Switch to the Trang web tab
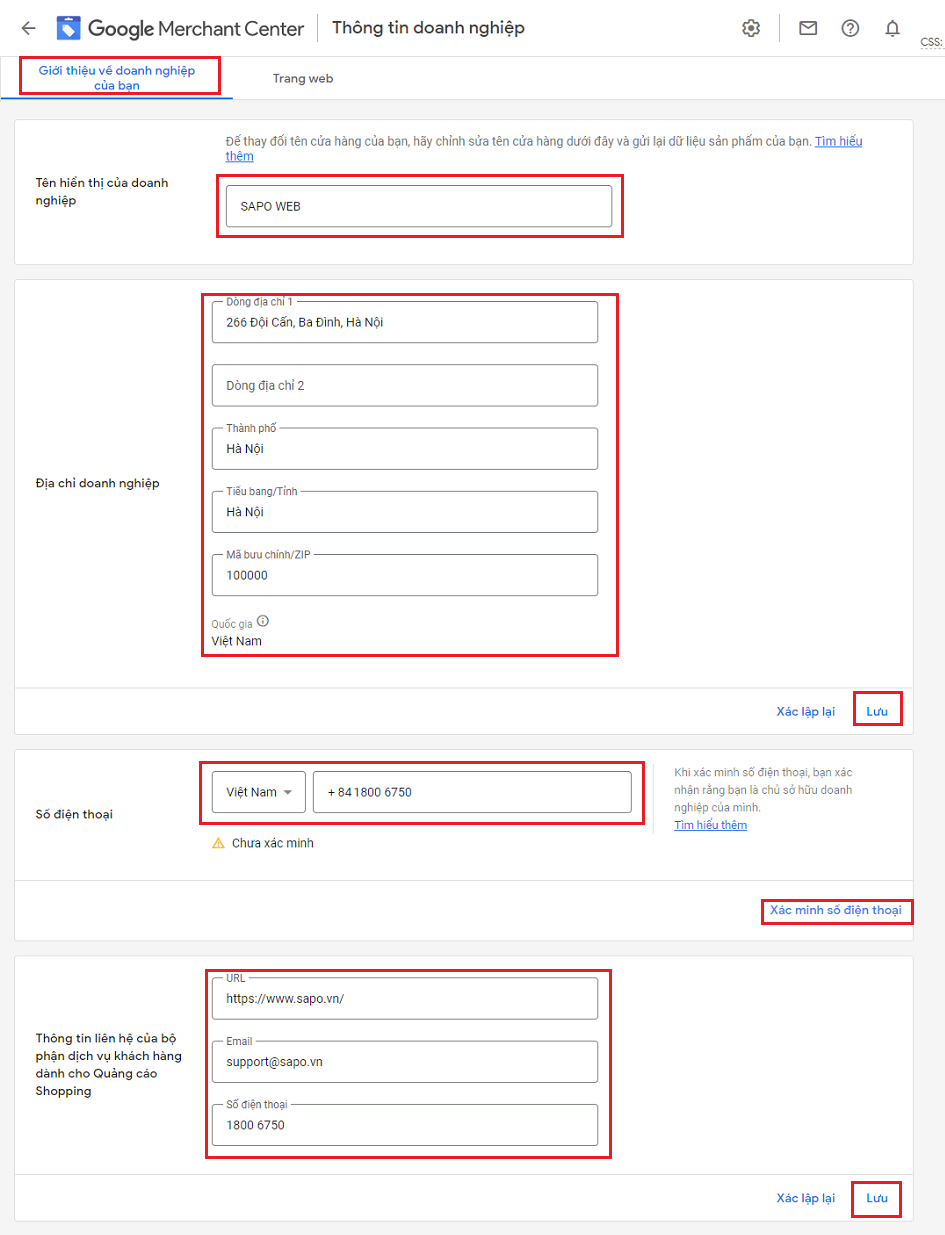 tap(302, 77)
